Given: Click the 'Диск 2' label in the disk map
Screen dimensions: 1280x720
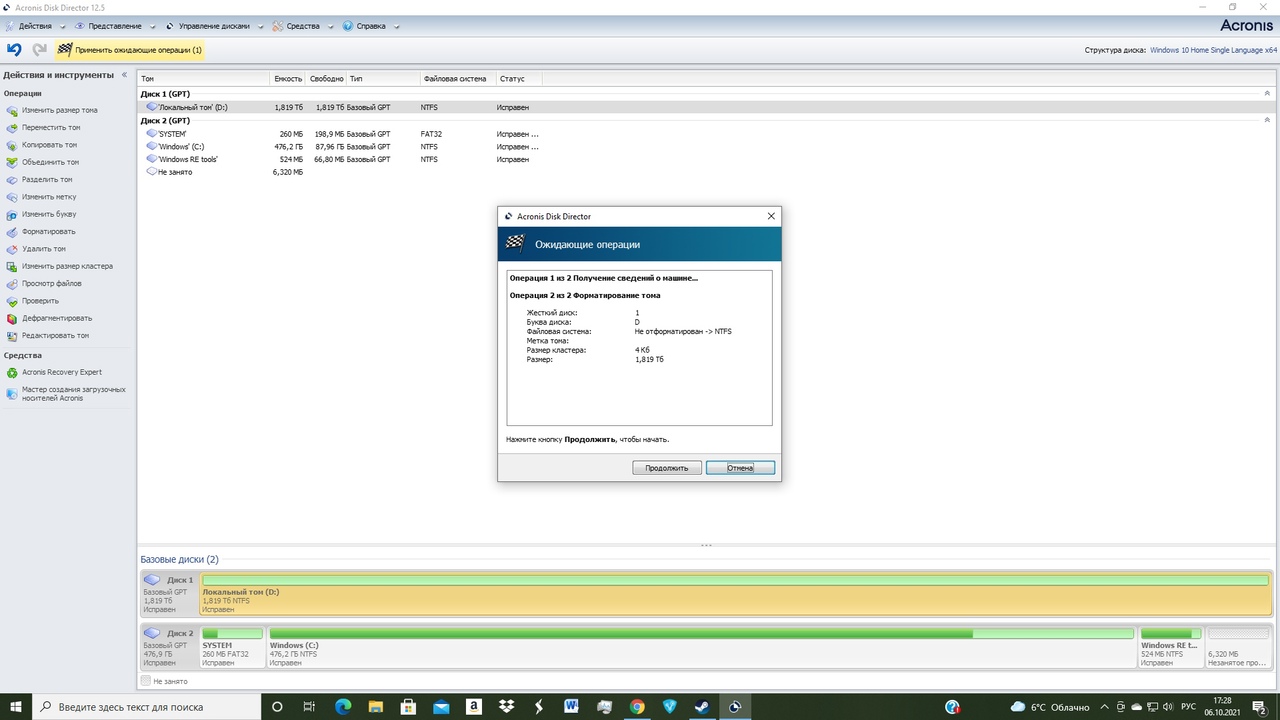Looking at the screenshot, I should pos(180,633).
